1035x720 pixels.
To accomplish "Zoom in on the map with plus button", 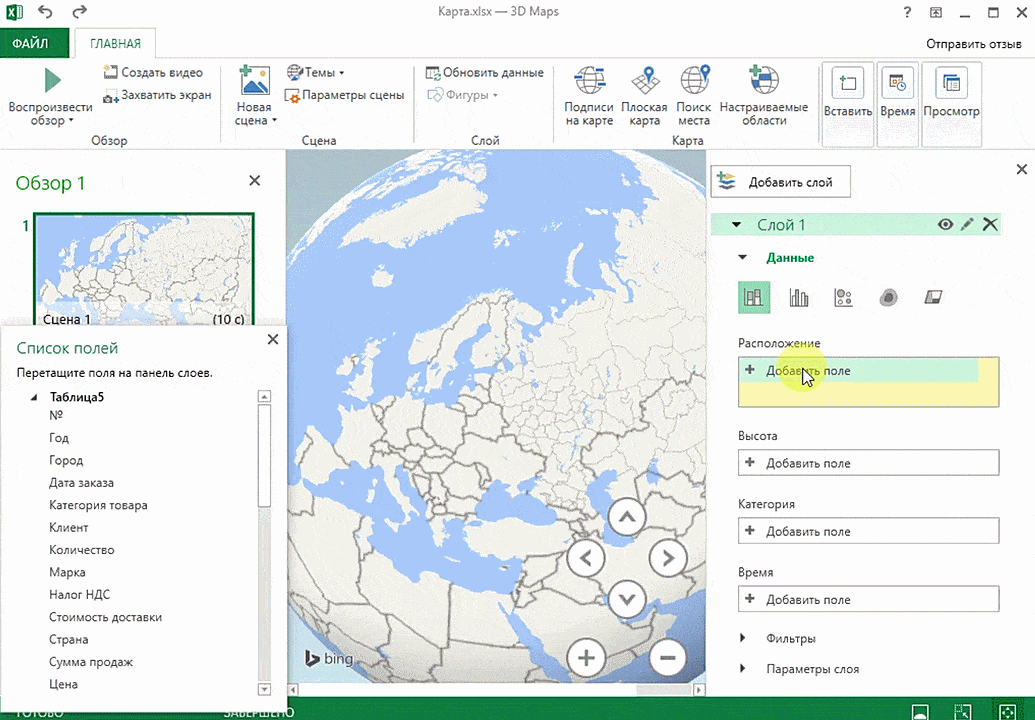I will (x=587, y=657).
